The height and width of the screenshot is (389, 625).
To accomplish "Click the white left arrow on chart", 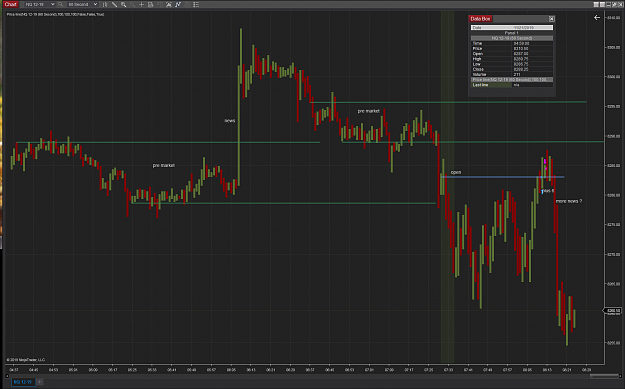I will (x=597, y=18).
